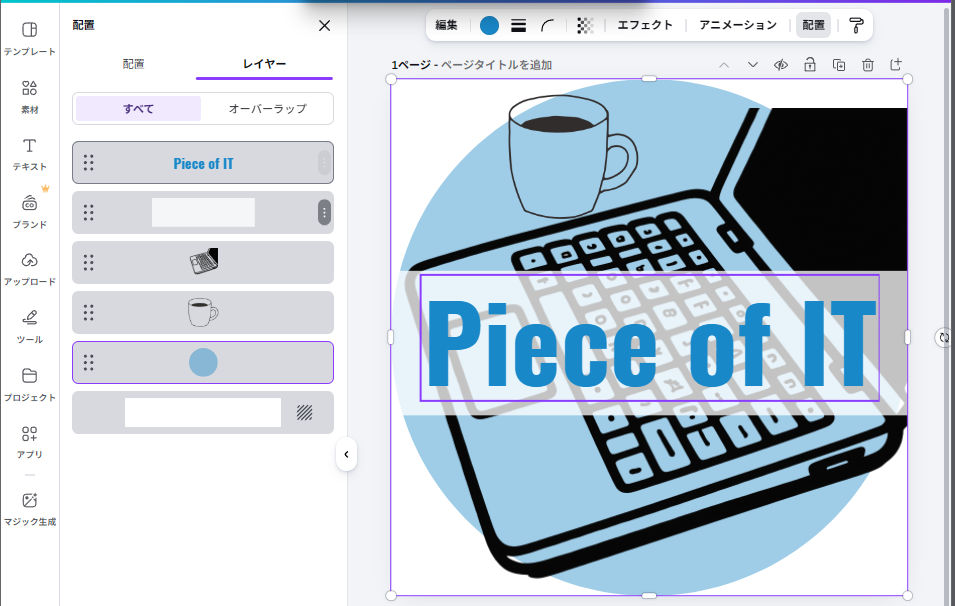This screenshot has width=955, height=606.
Task: Add a new page with the plus icon
Action: (896, 65)
